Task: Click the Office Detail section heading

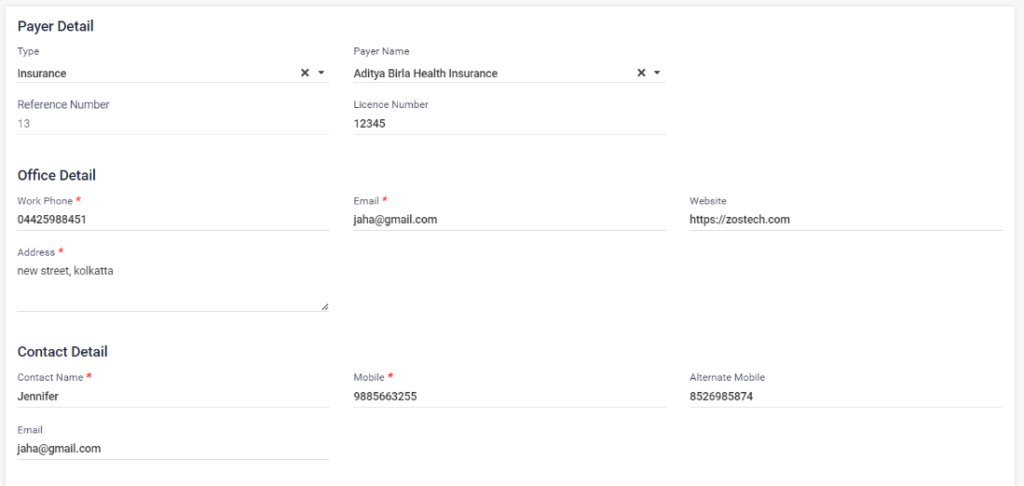Action: [x=56, y=175]
